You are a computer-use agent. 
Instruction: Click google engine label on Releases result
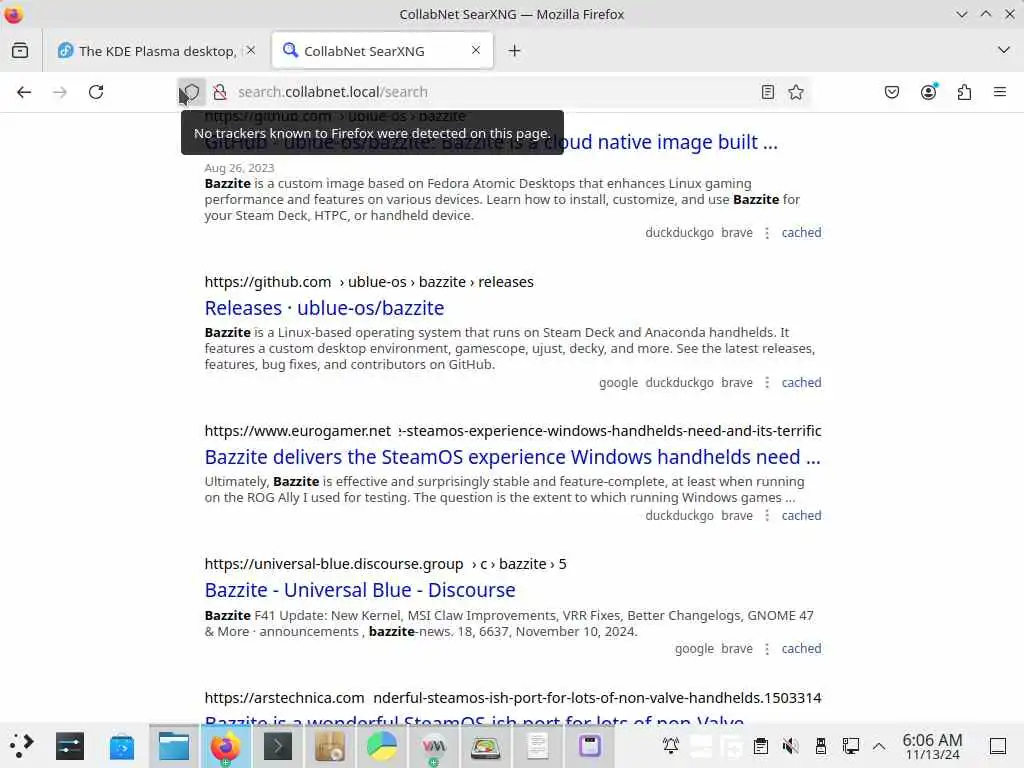click(x=618, y=383)
